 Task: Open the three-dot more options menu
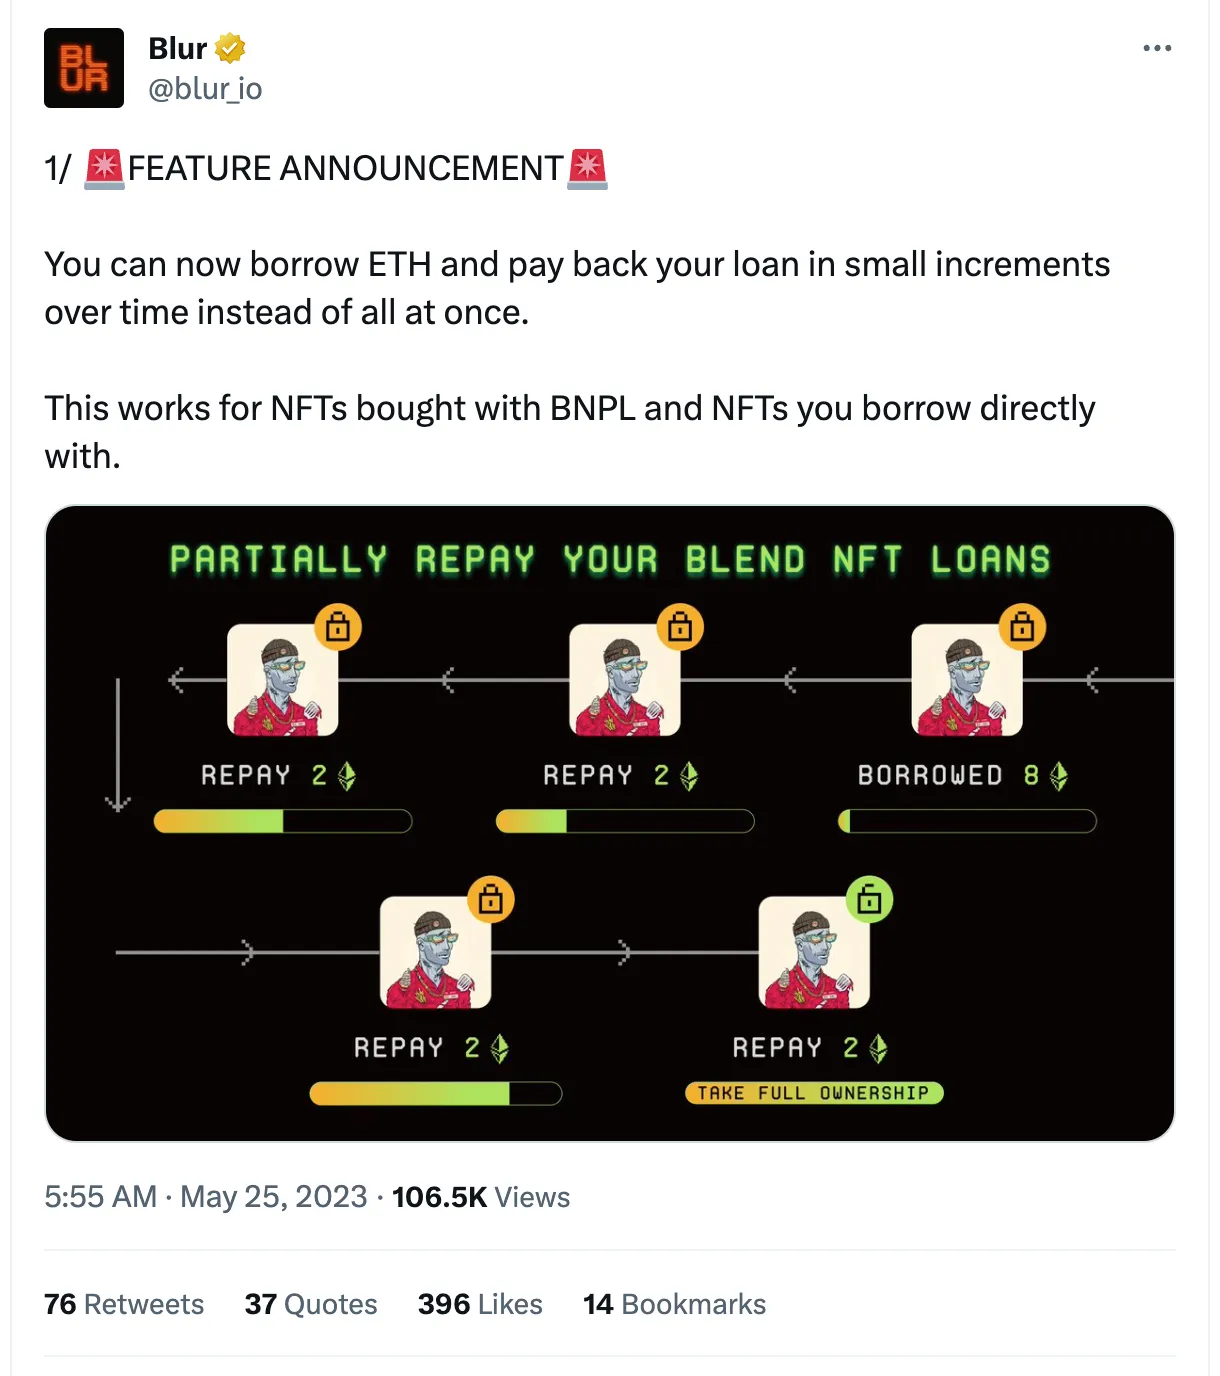coord(1157,48)
